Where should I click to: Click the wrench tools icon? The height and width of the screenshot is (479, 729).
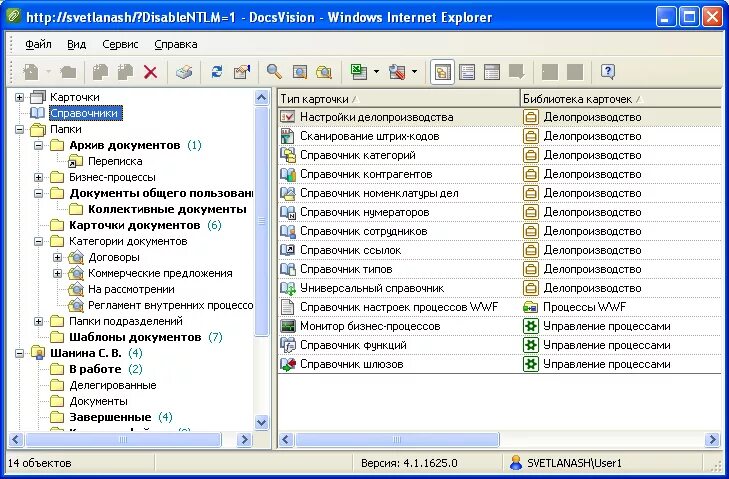click(397, 72)
